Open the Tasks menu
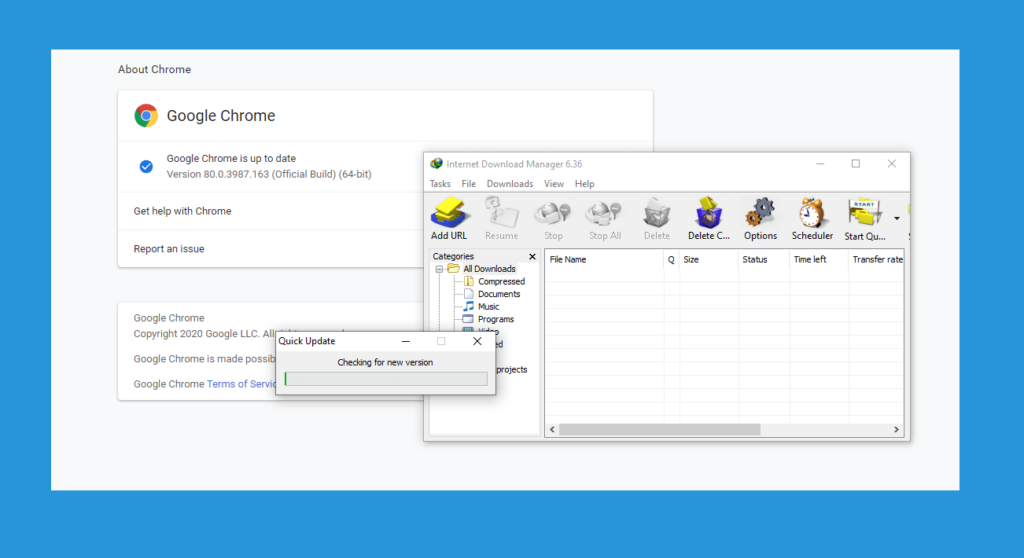 pos(440,184)
